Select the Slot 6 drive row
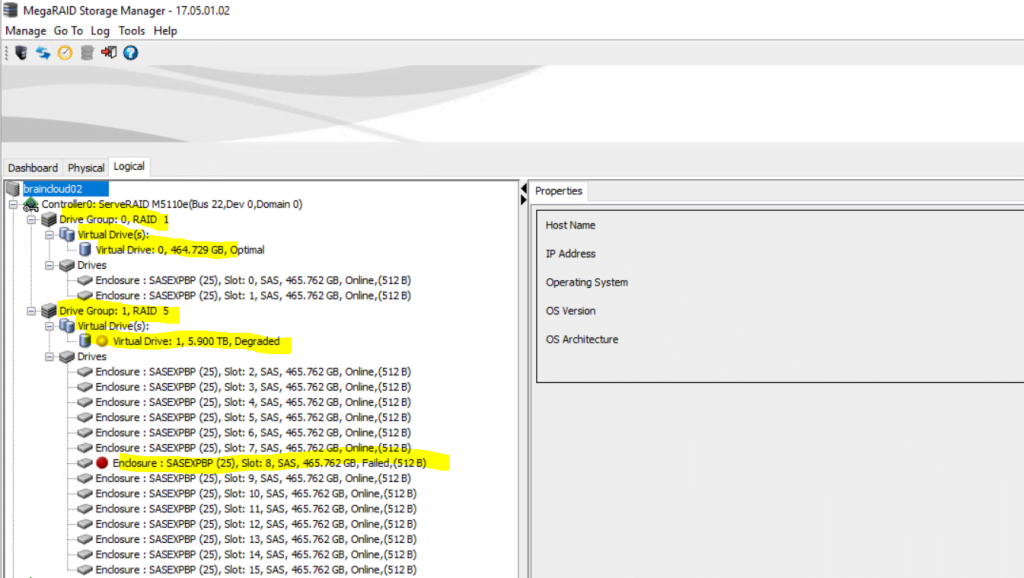This screenshot has width=1024, height=578. (253, 432)
